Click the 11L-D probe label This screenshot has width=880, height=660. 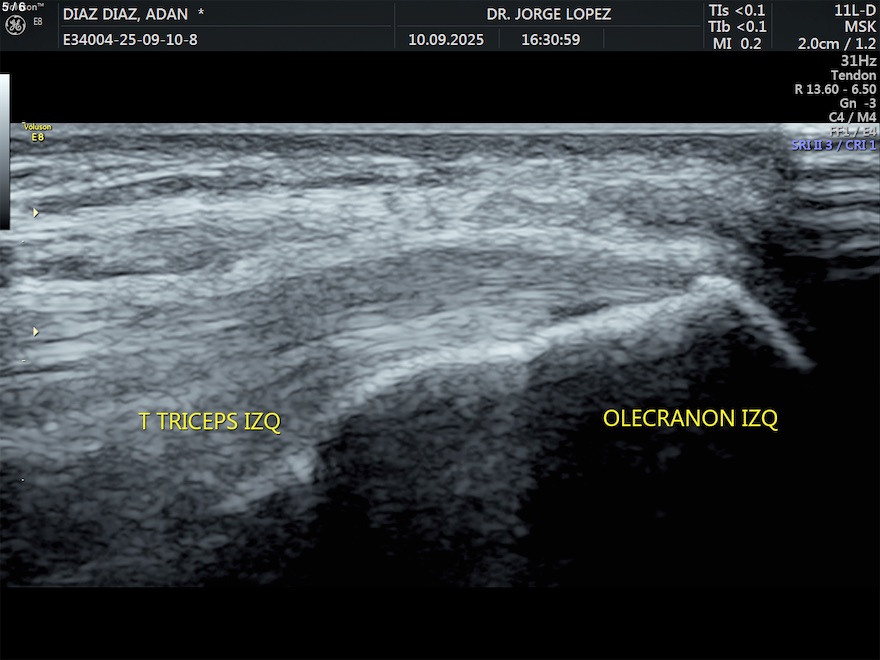coord(853,10)
